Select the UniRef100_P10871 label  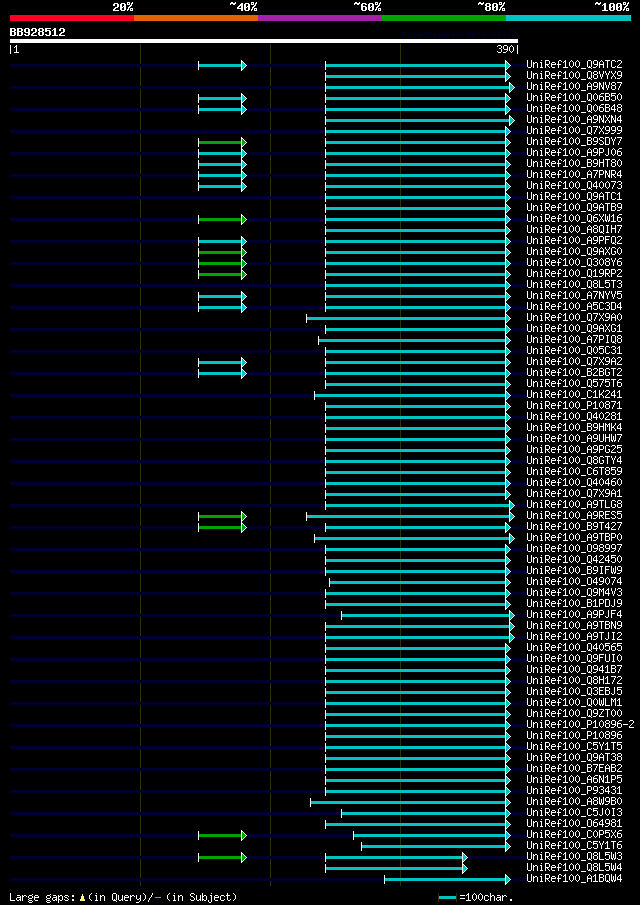pos(574,406)
